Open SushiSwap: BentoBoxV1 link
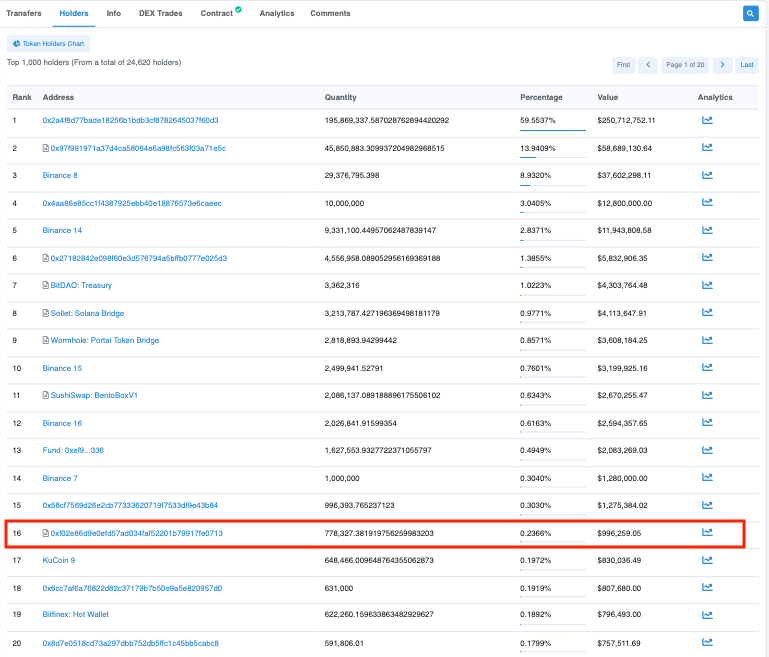Screen dimensions: 769x657 pos(94,395)
